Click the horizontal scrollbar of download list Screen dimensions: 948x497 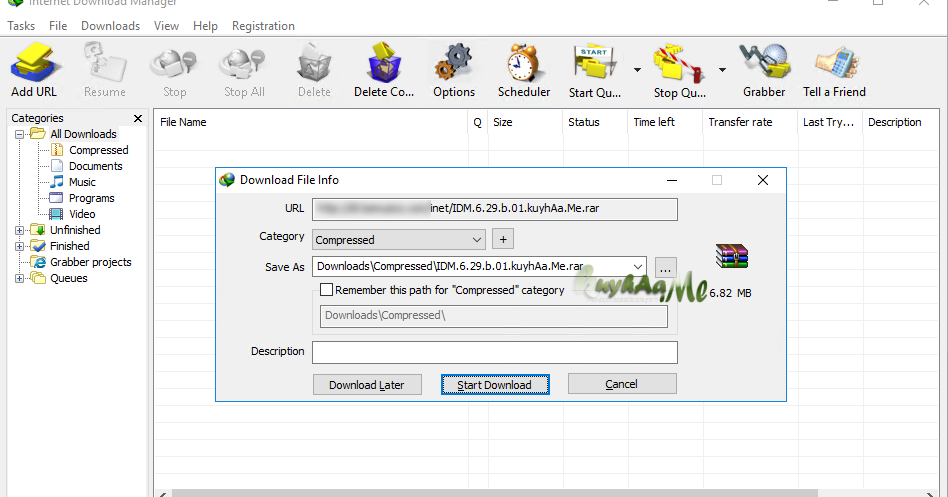click(x=495, y=493)
